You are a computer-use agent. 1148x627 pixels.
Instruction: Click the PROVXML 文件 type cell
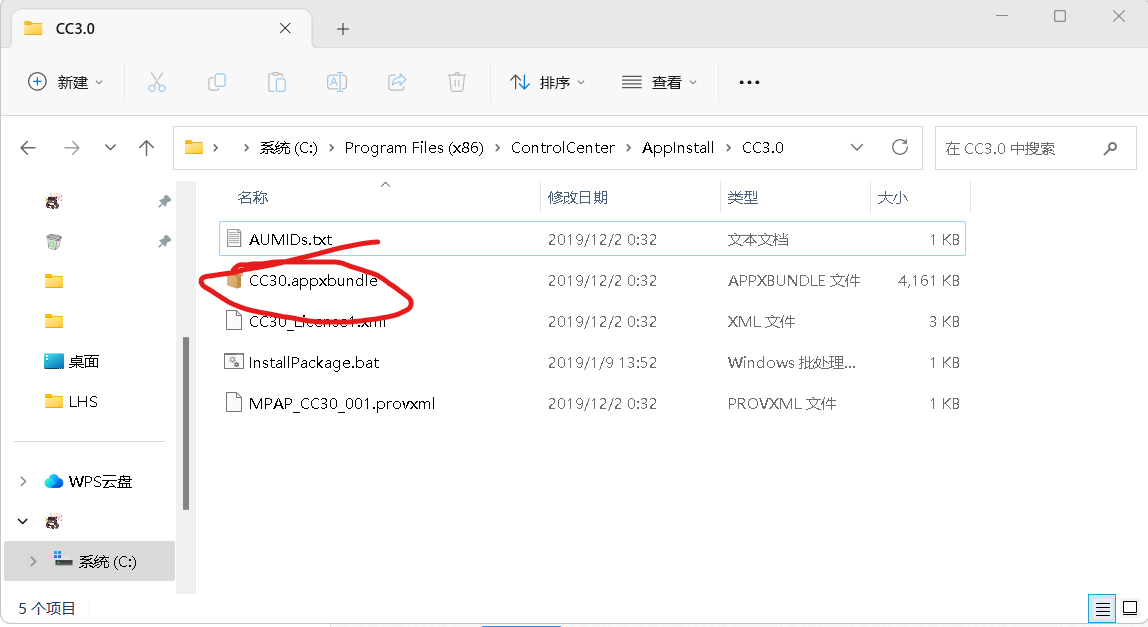781,403
